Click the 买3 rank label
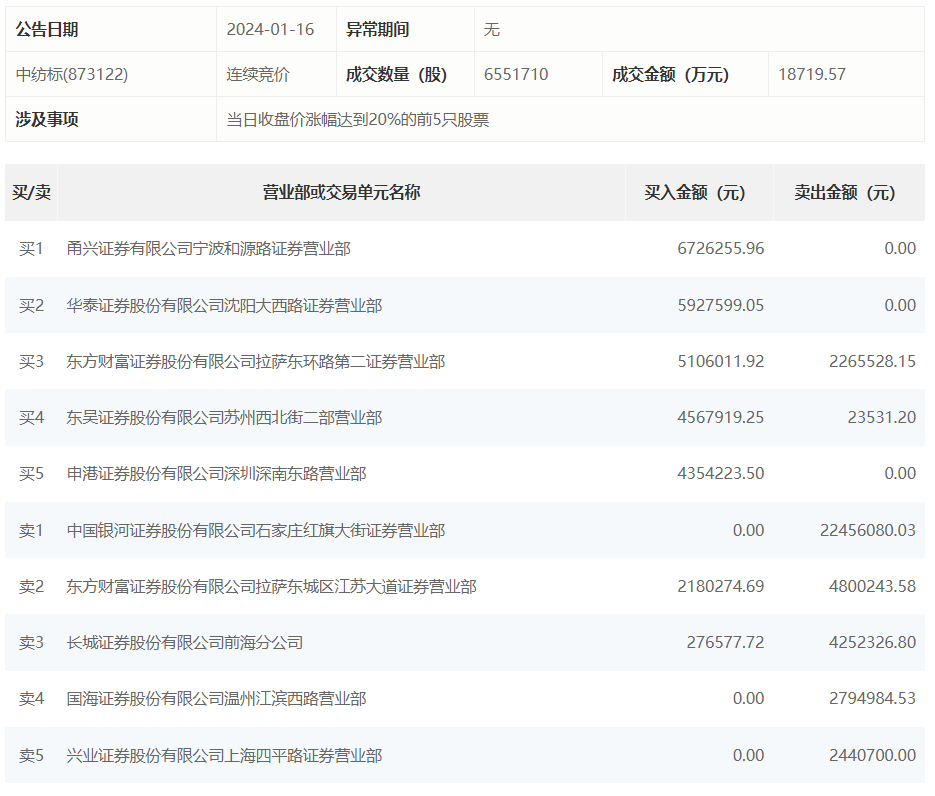935x796 pixels. click(x=31, y=361)
